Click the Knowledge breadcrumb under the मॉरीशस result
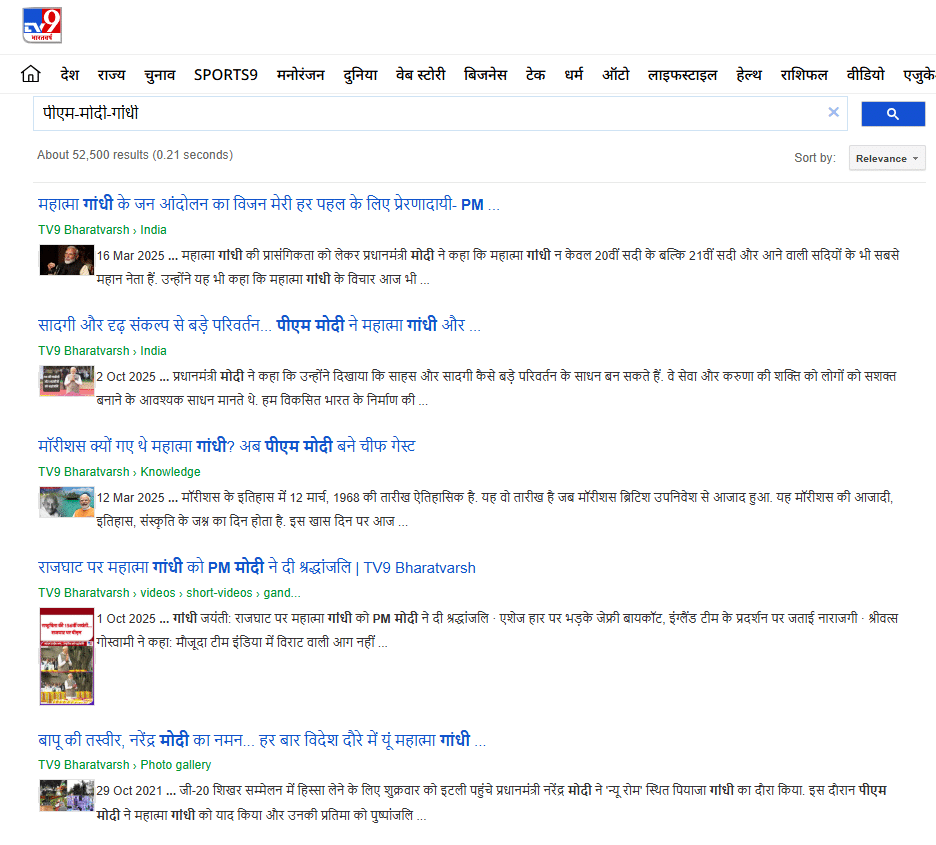The width and height of the screenshot is (936, 845). tap(170, 472)
